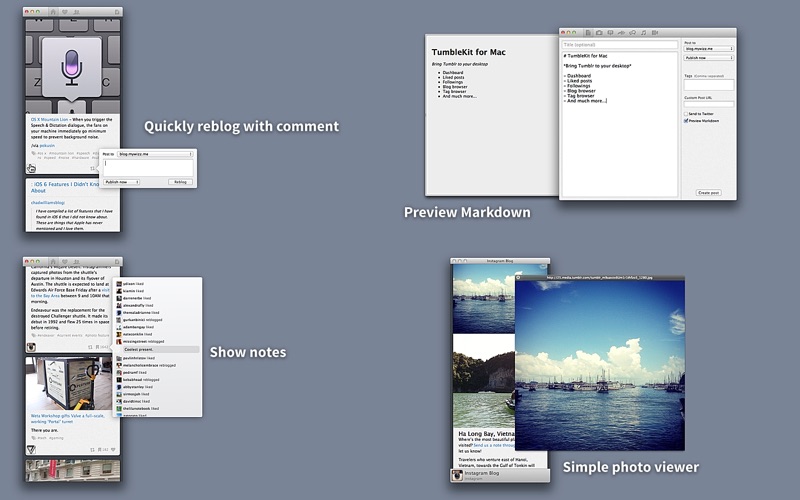Viewport: 800px width, 500px height.
Task: Click the reblog comment text field
Action: point(148,168)
